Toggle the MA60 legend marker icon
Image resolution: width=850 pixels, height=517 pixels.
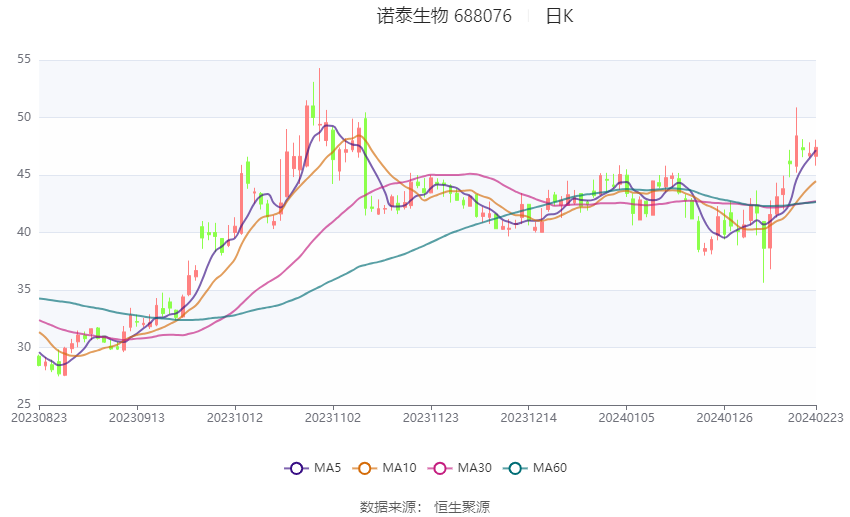coord(515,468)
